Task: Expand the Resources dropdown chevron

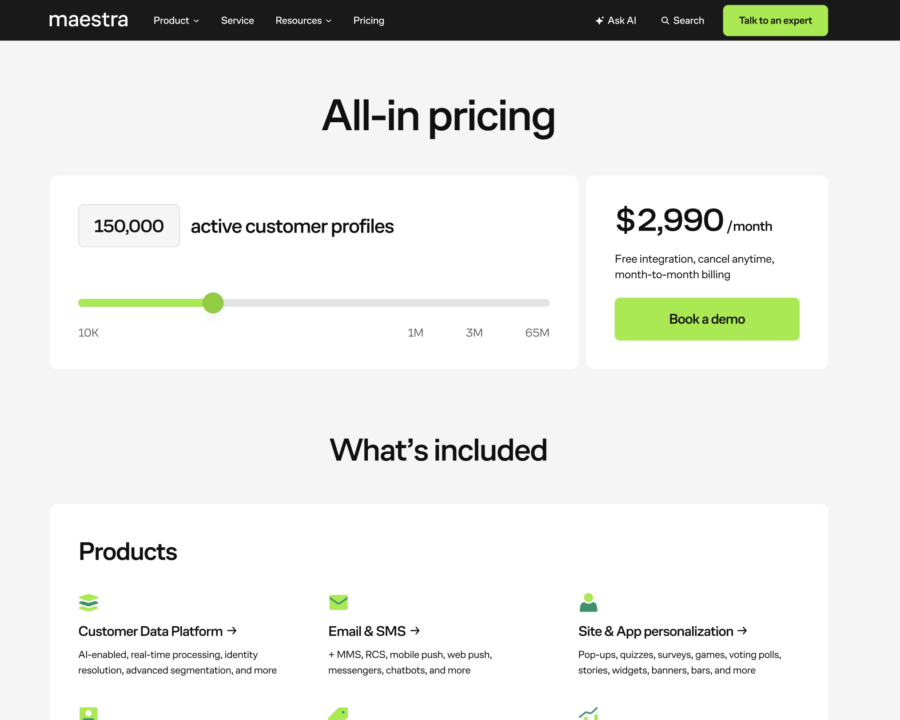Action: (x=329, y=21)
